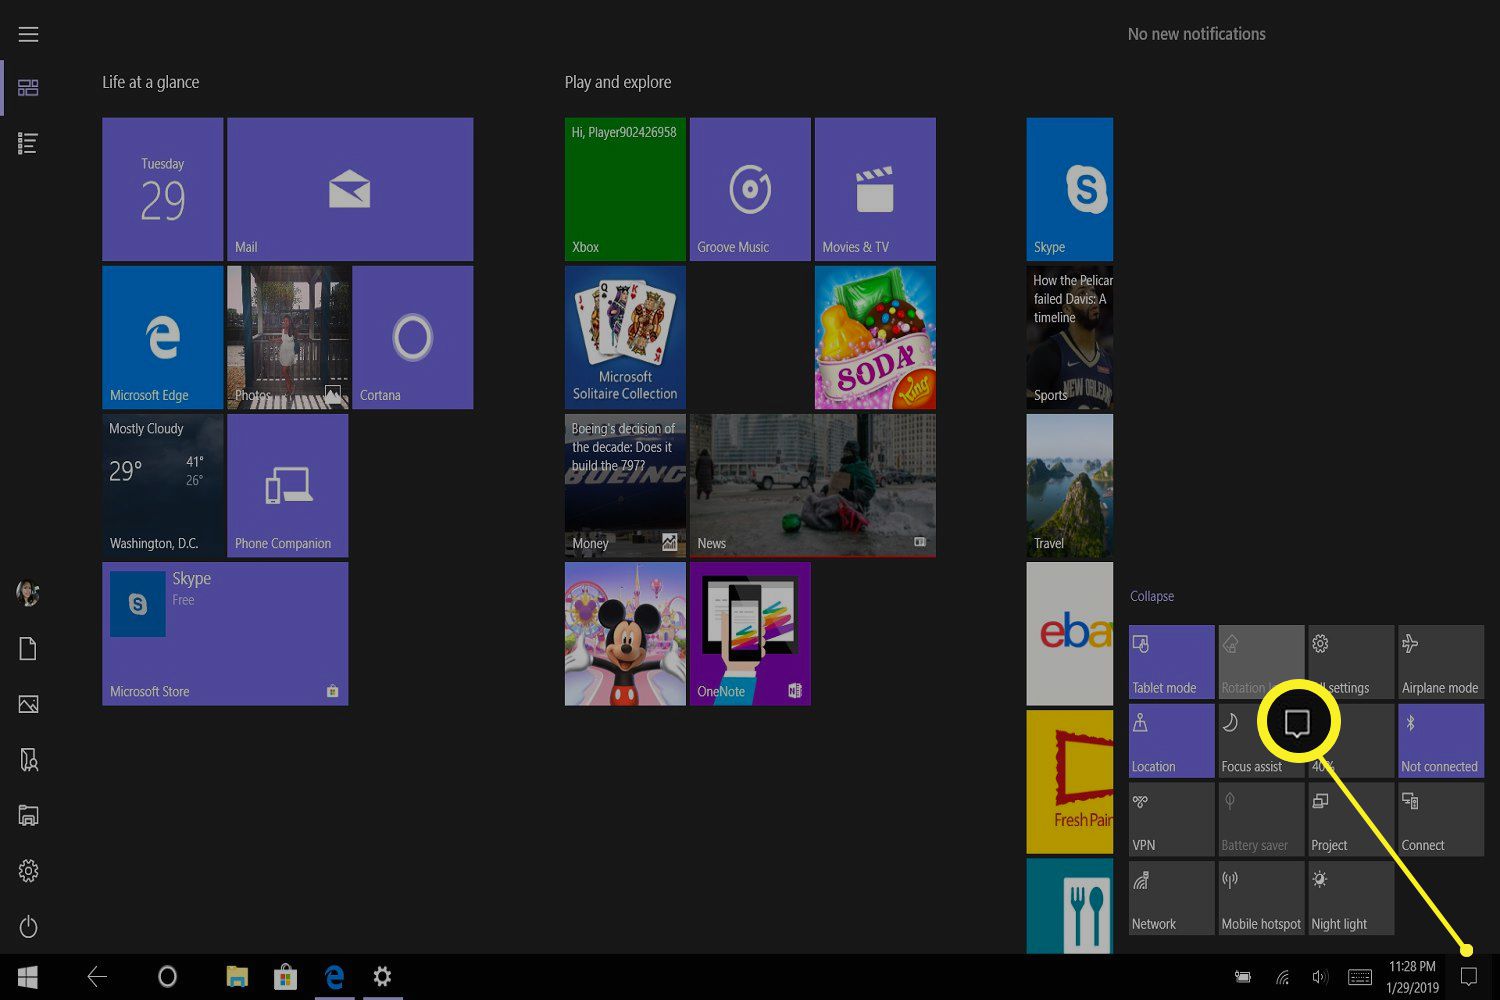Open Microsoft Solitaire Collection tile
The height and width of the screenshot is (1000, 1500).
pos(625,337)
